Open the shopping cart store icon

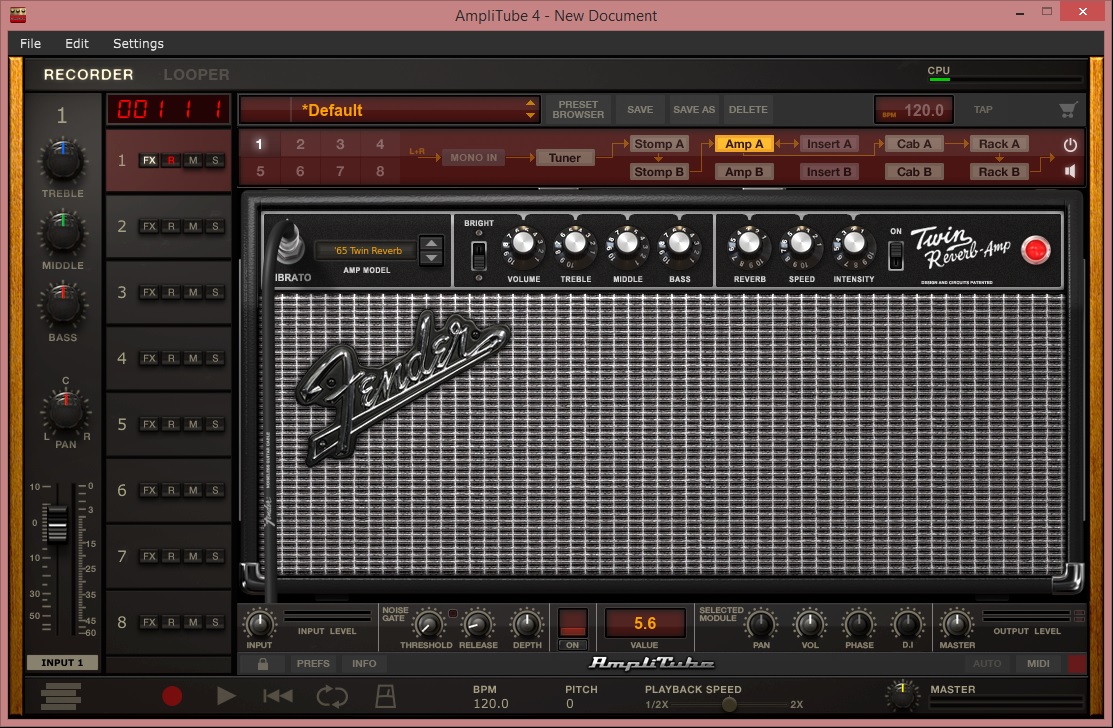pyautogui.click(x=1068, y=110)
